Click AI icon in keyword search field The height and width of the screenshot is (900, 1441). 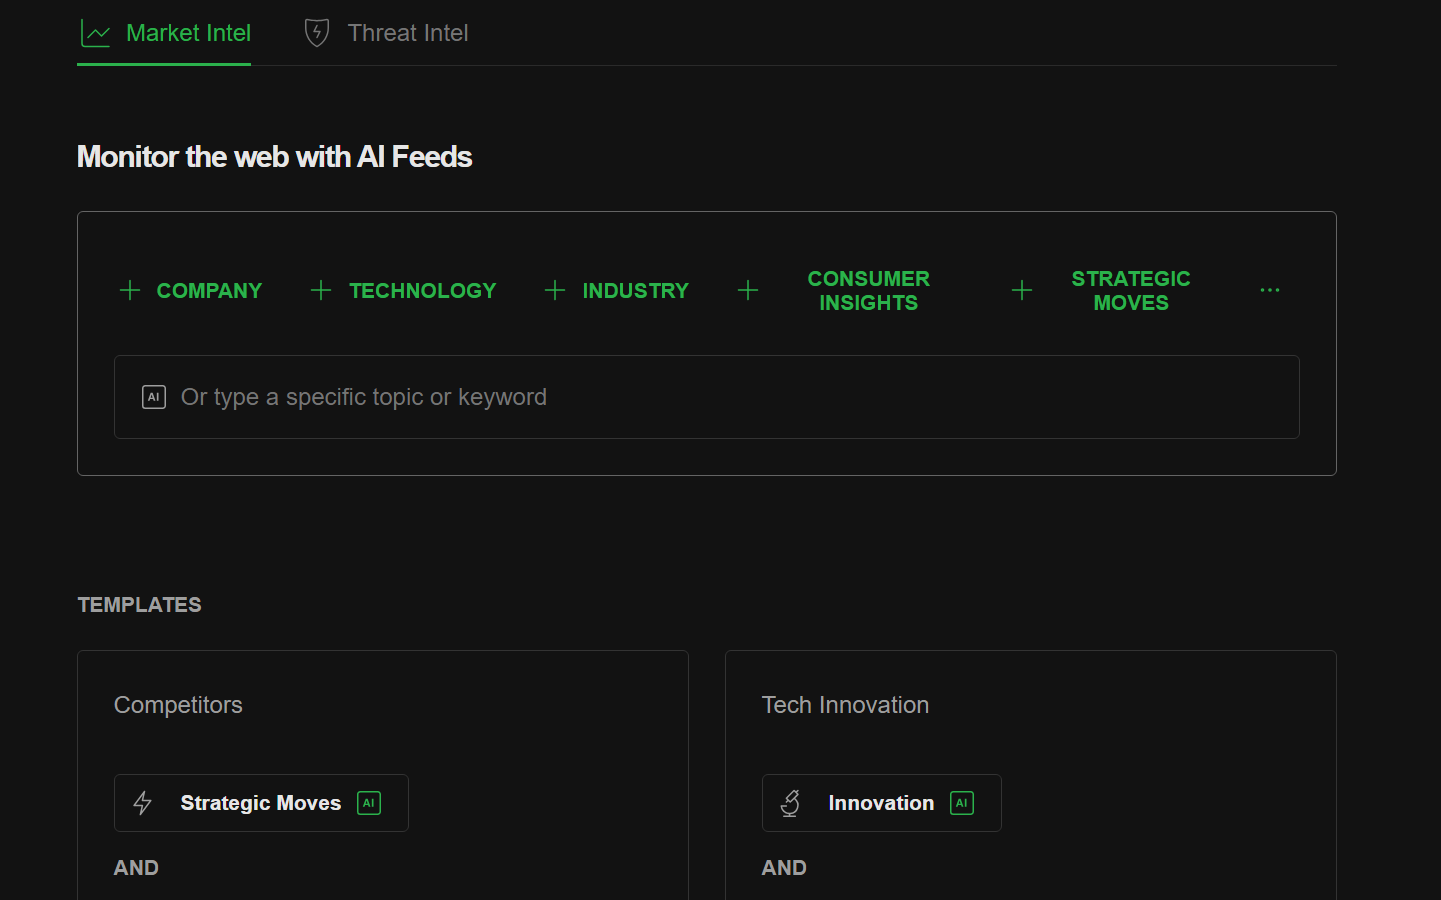154,397
